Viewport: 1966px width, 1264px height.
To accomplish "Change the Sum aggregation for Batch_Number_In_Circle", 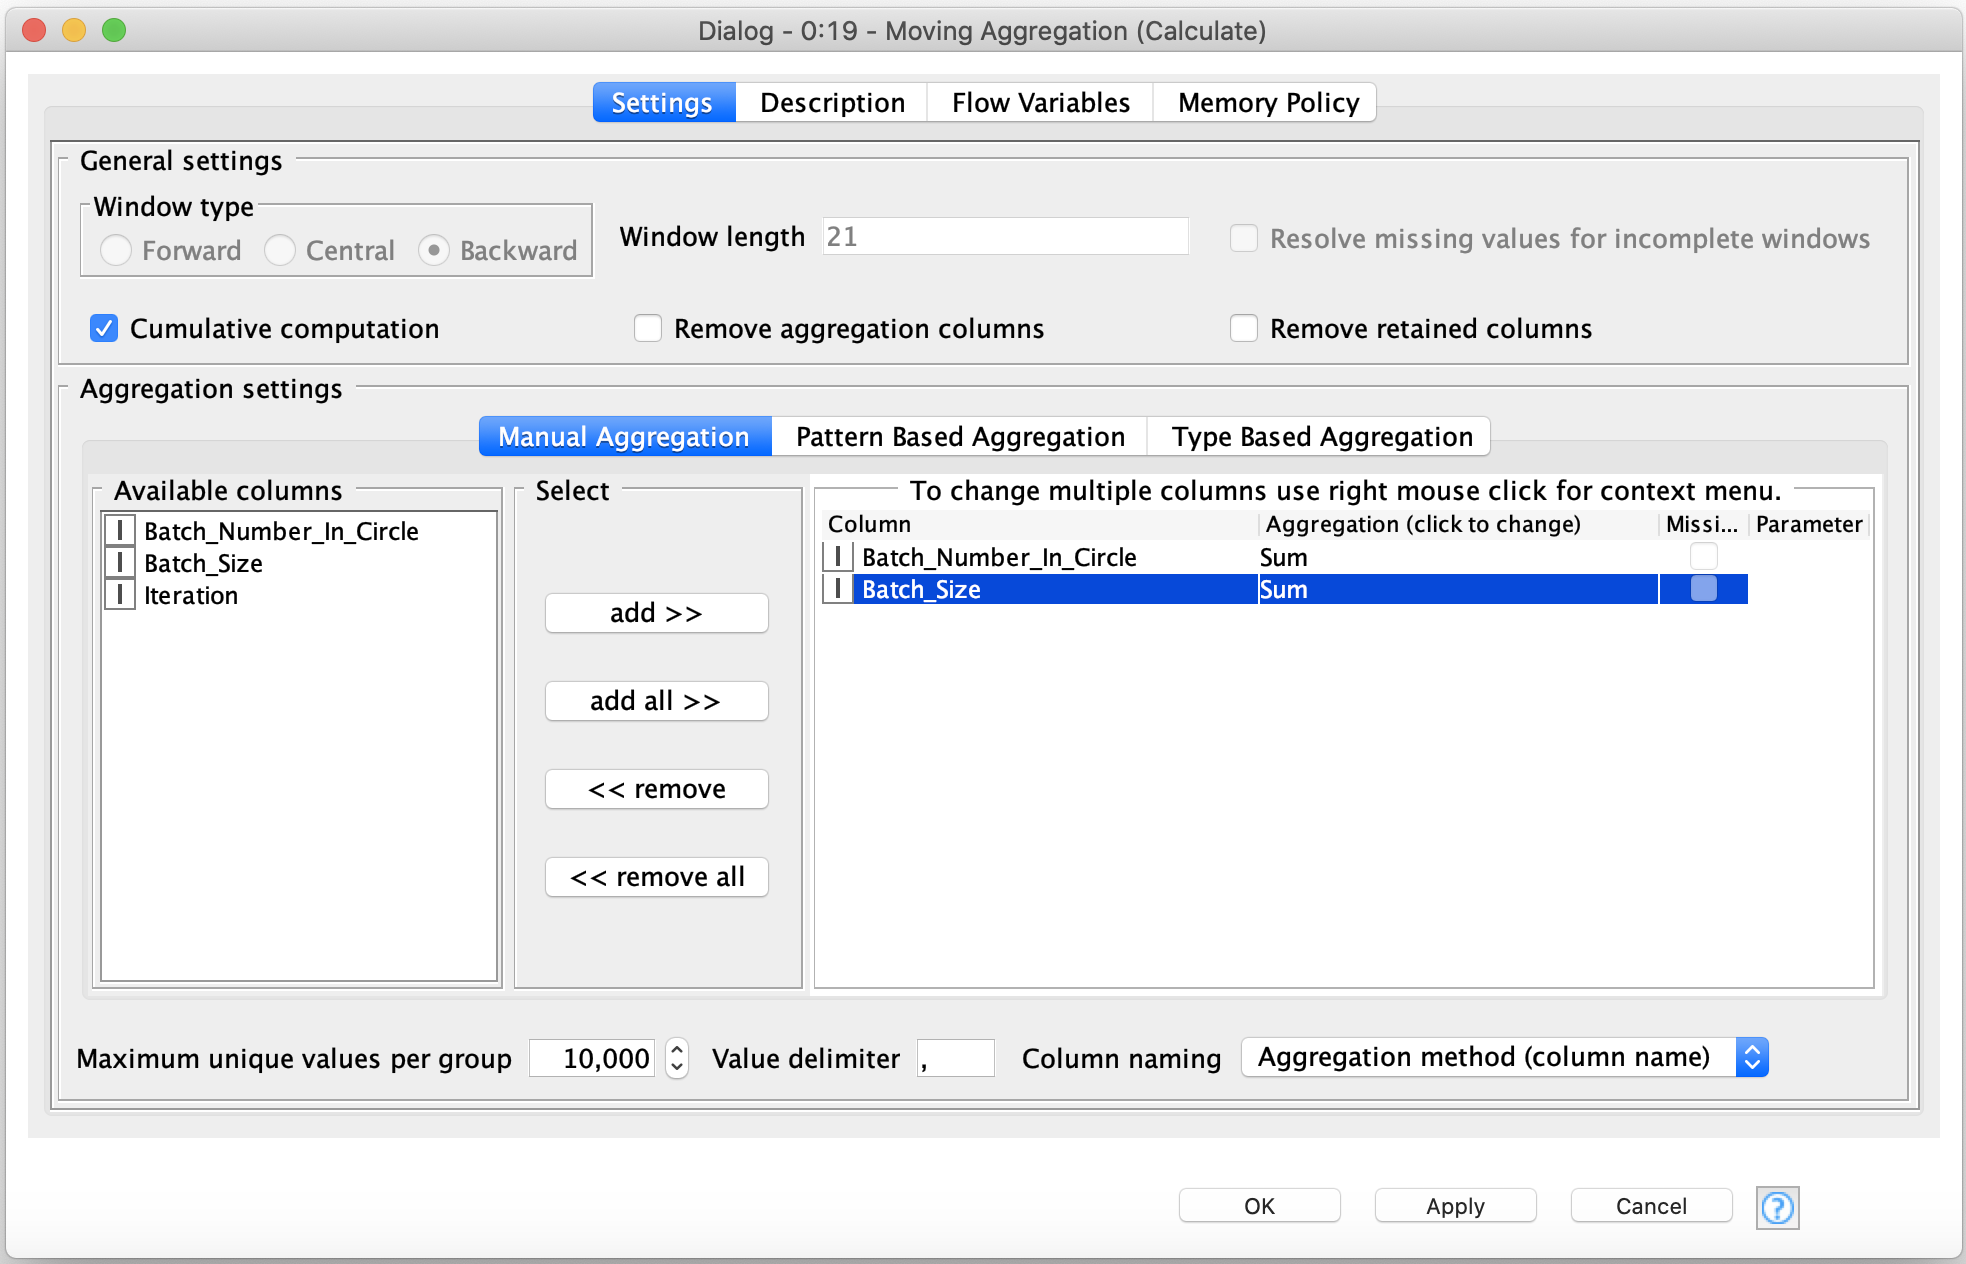I will point(1283,557).
